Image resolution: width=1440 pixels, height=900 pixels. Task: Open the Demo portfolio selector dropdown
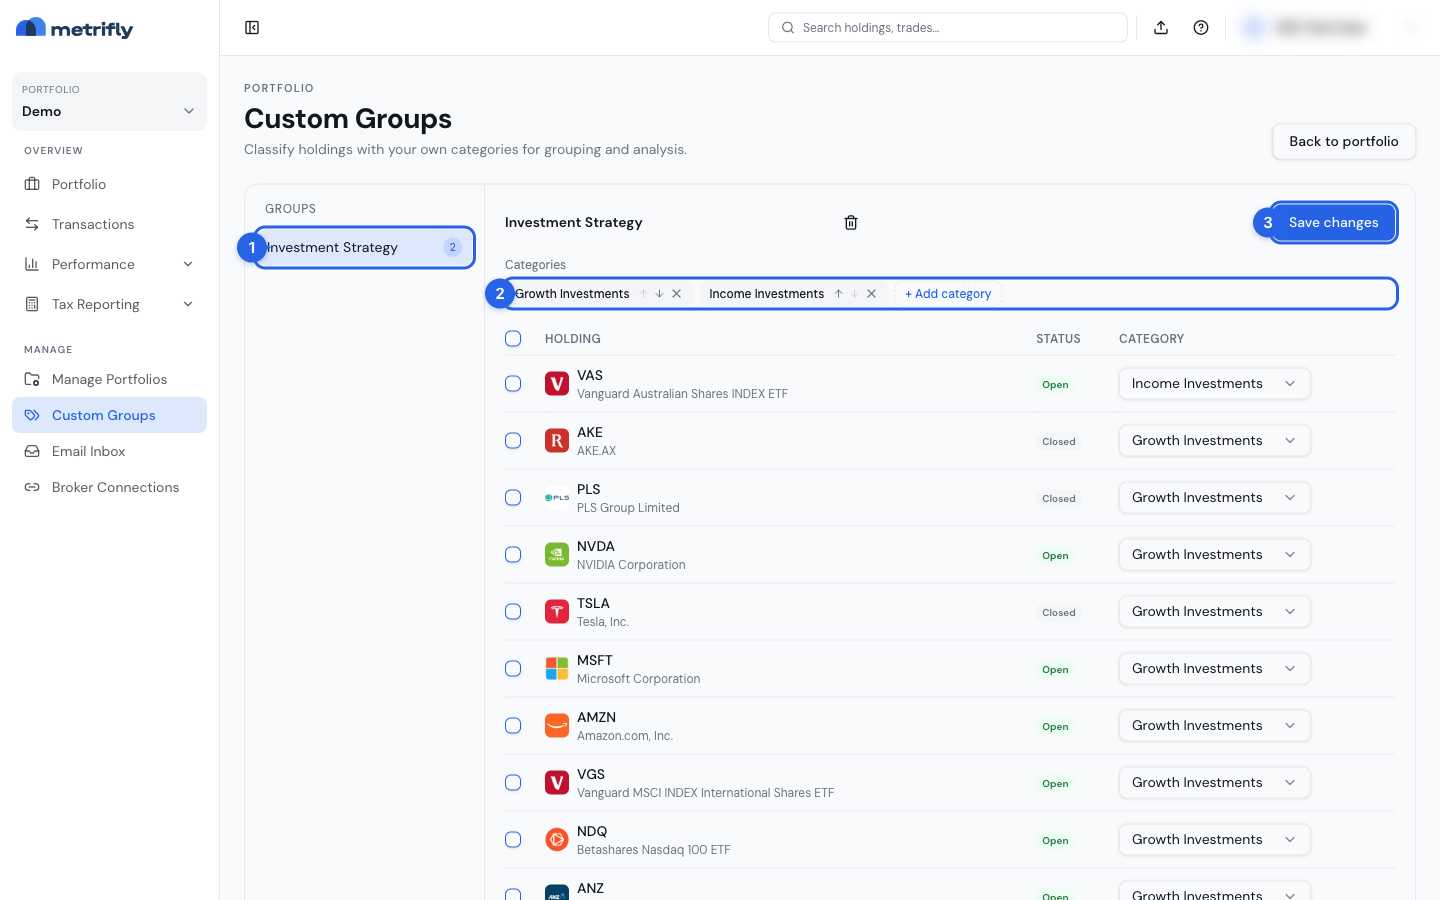(x=109, y=101)
